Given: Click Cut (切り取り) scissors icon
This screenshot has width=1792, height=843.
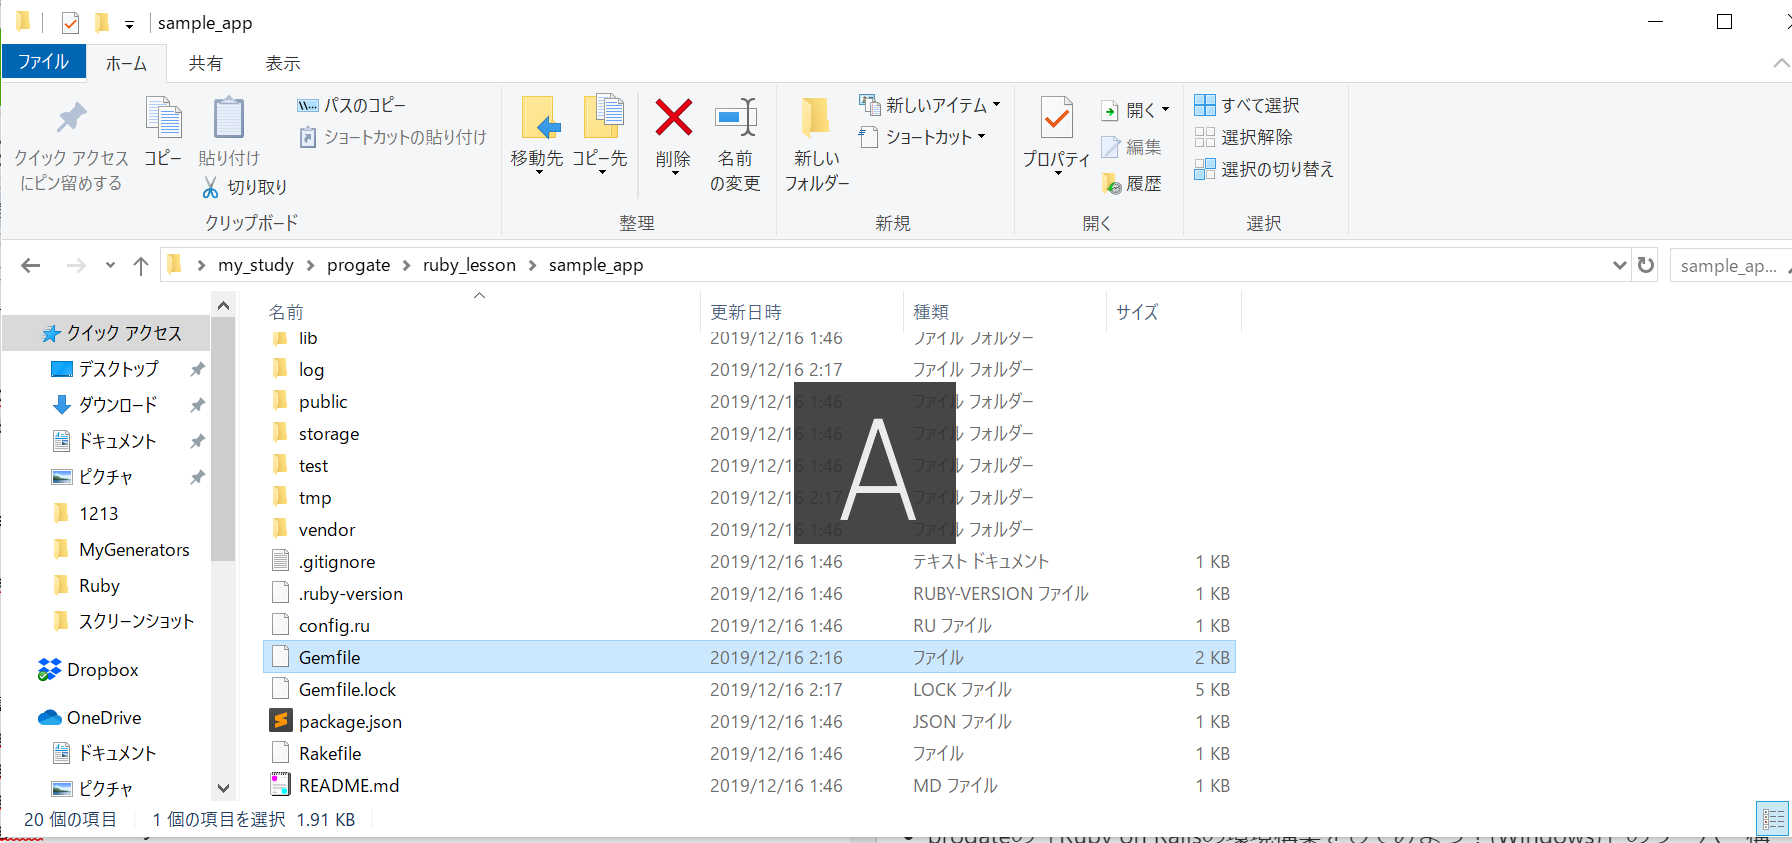Looking at the screenshot, I should (210, 187).
